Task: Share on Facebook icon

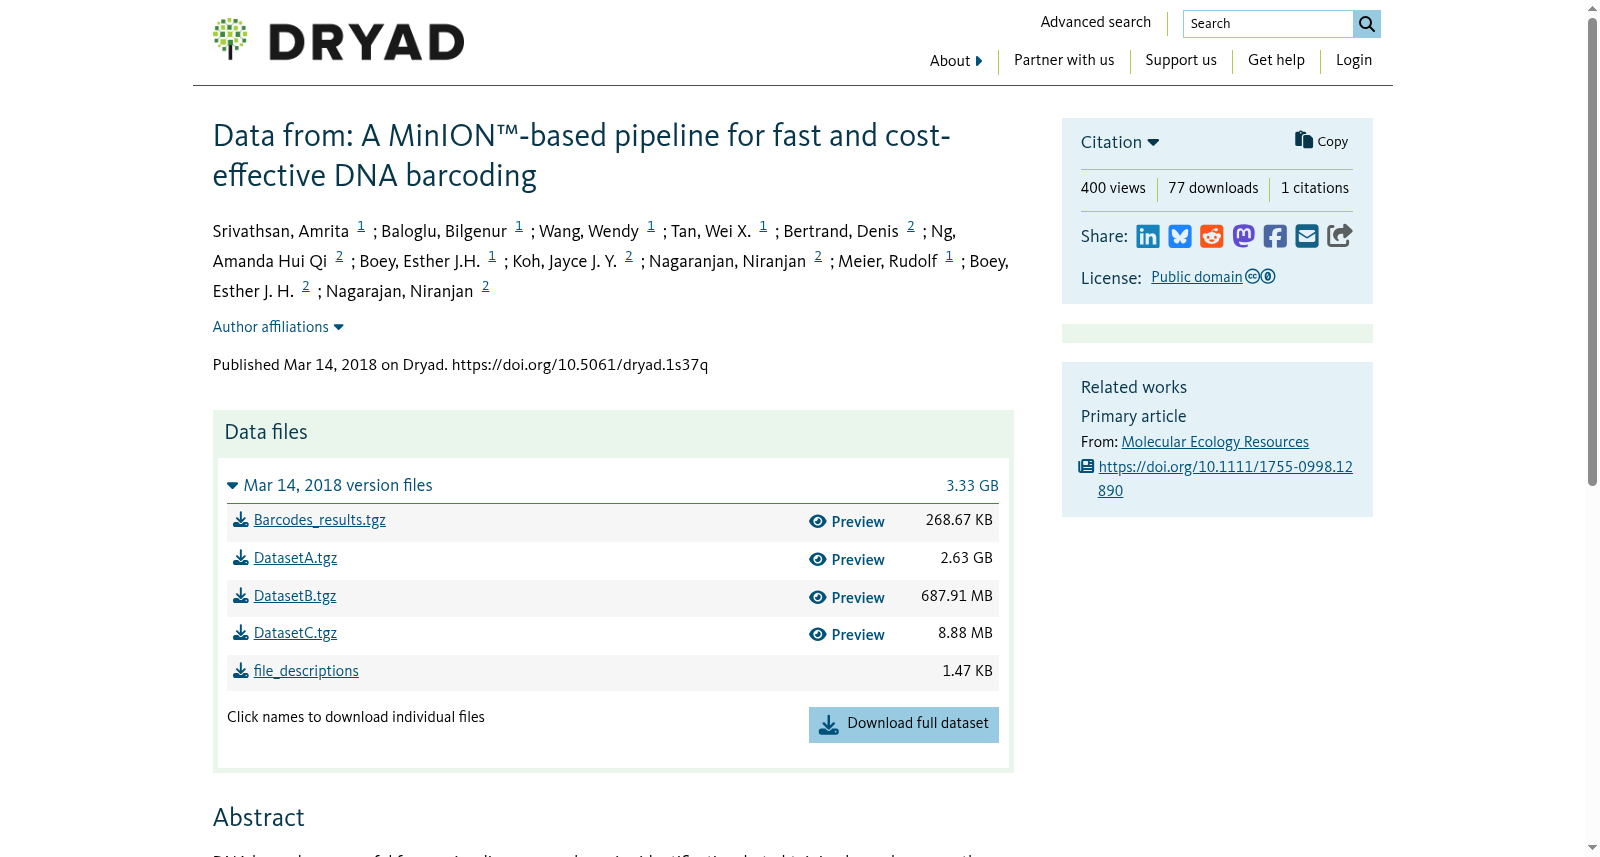Action: click(x=1275, y=236)
